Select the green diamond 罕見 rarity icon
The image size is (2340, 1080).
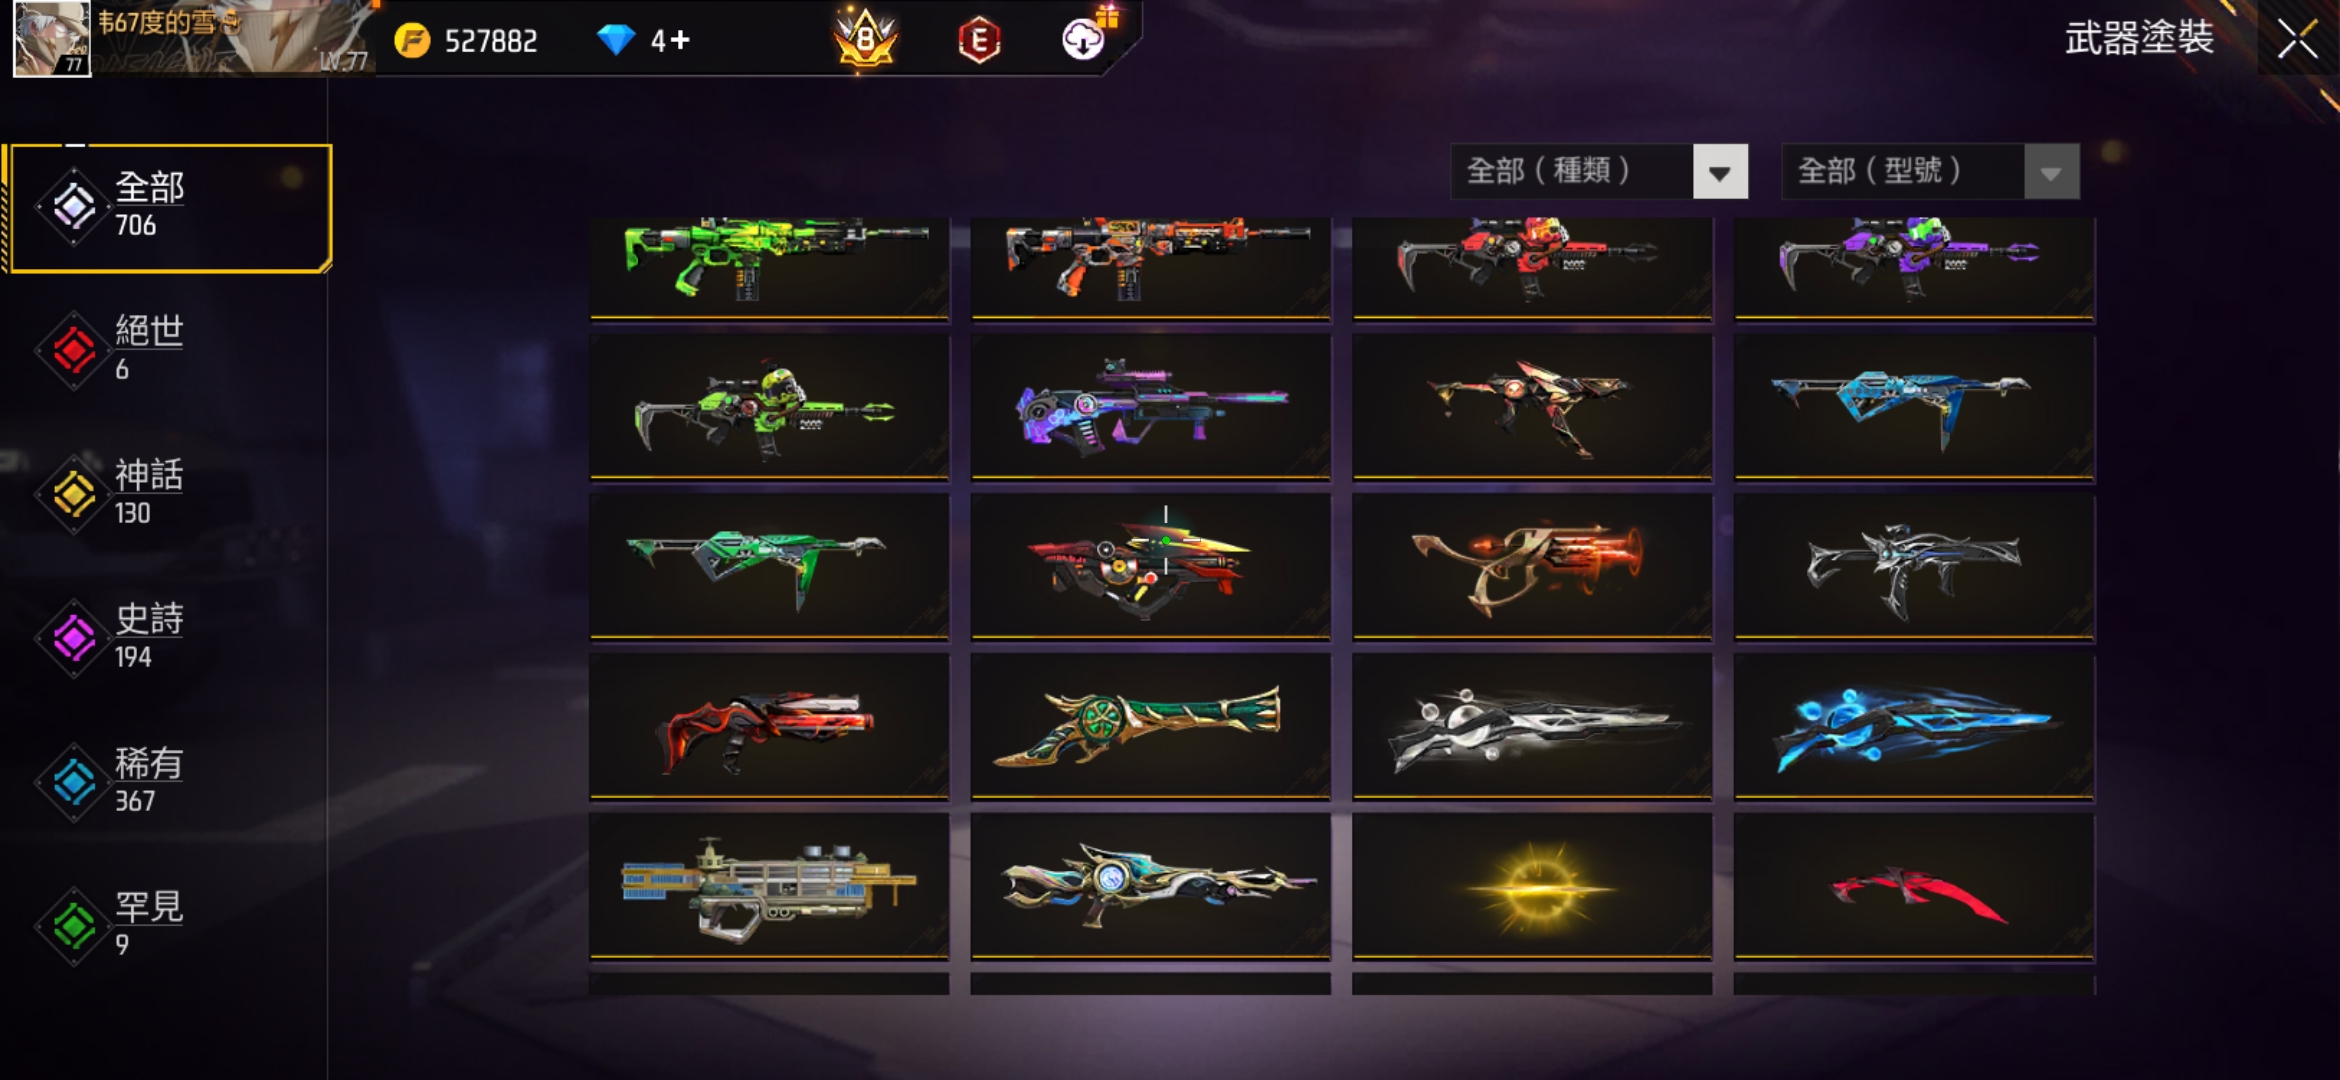coord(74,926)
